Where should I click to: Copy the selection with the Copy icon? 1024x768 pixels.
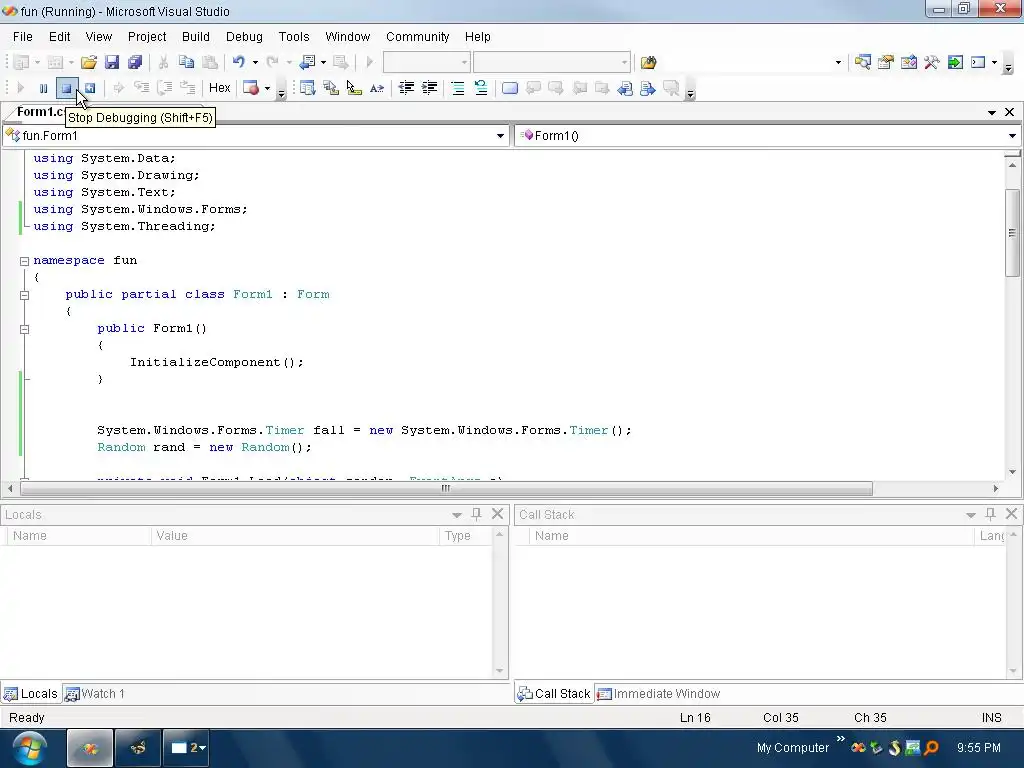(187, 62)
